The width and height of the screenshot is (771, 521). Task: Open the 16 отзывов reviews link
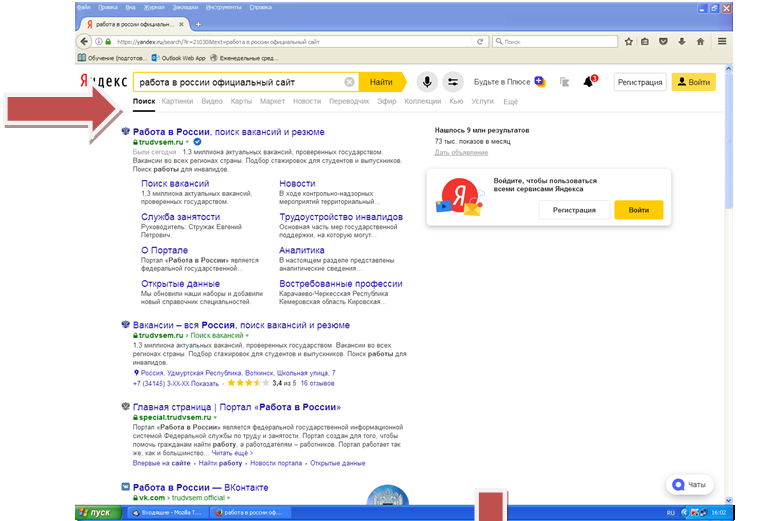coord(317,383)
